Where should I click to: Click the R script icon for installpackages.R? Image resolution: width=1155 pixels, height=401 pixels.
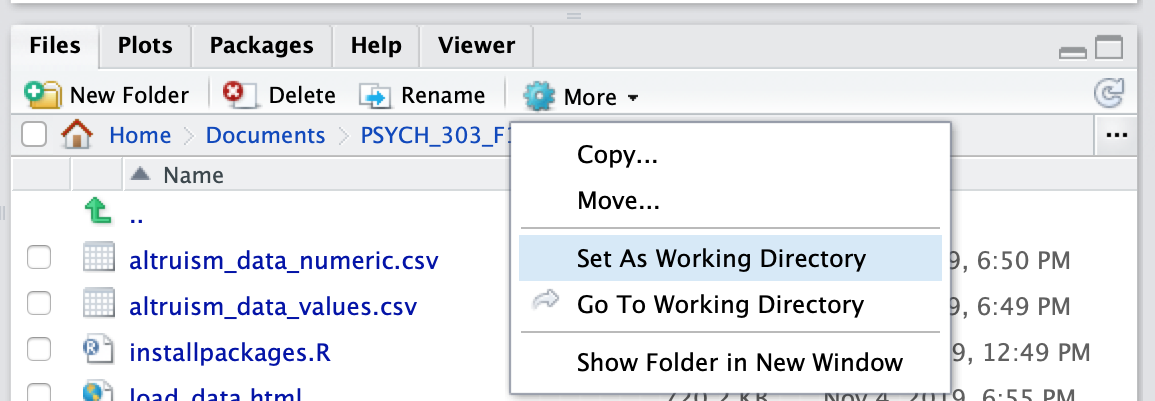point(98,352)
